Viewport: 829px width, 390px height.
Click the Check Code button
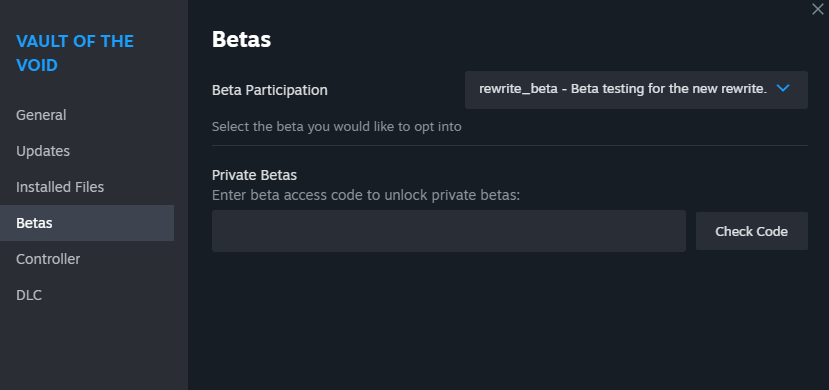(x=751, y=231)
